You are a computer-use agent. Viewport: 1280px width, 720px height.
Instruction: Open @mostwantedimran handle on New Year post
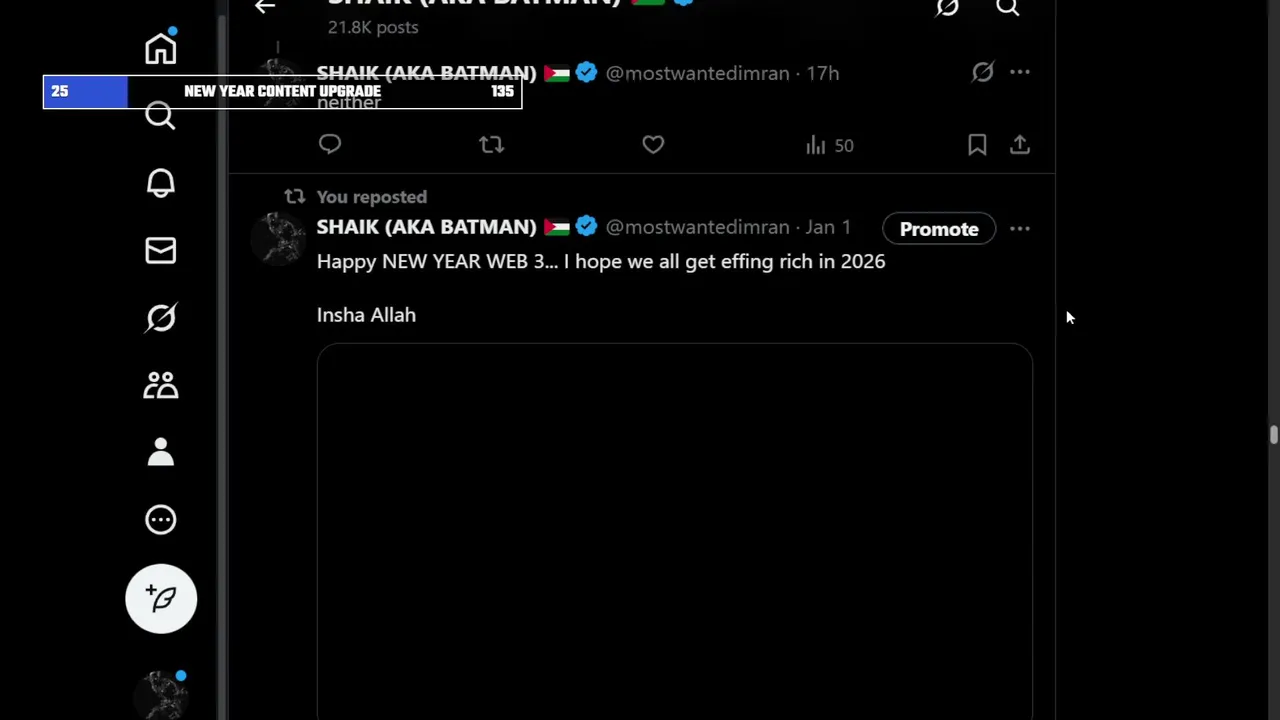[697, 227]
